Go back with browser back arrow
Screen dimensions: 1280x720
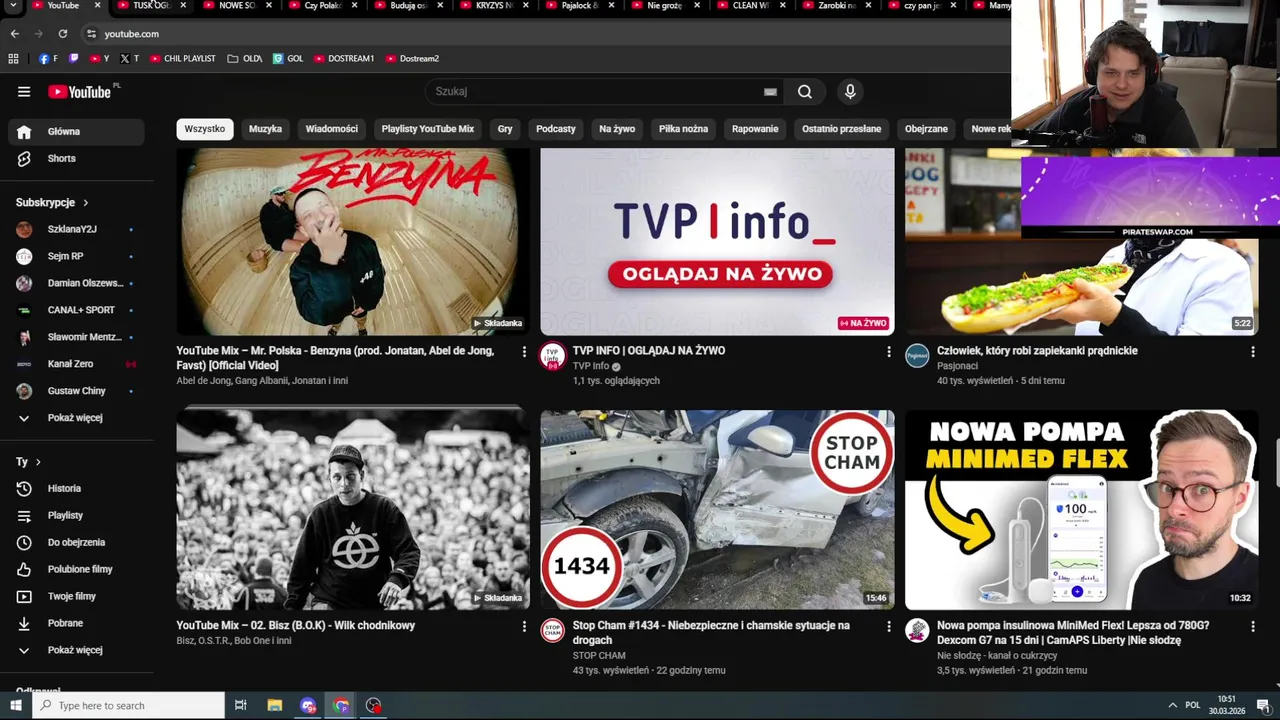14,34
